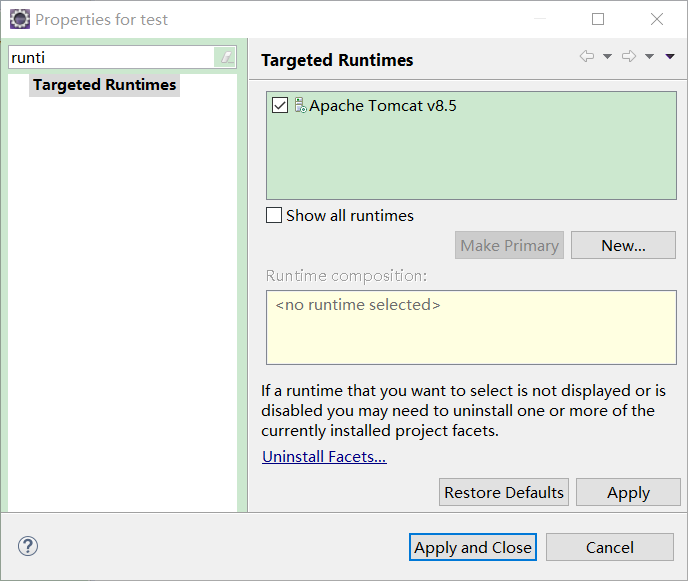Open the Uninstall Facets... link
Image resolution: width=688 pixels, height=581 pixels.
click(x=324, y=457)
